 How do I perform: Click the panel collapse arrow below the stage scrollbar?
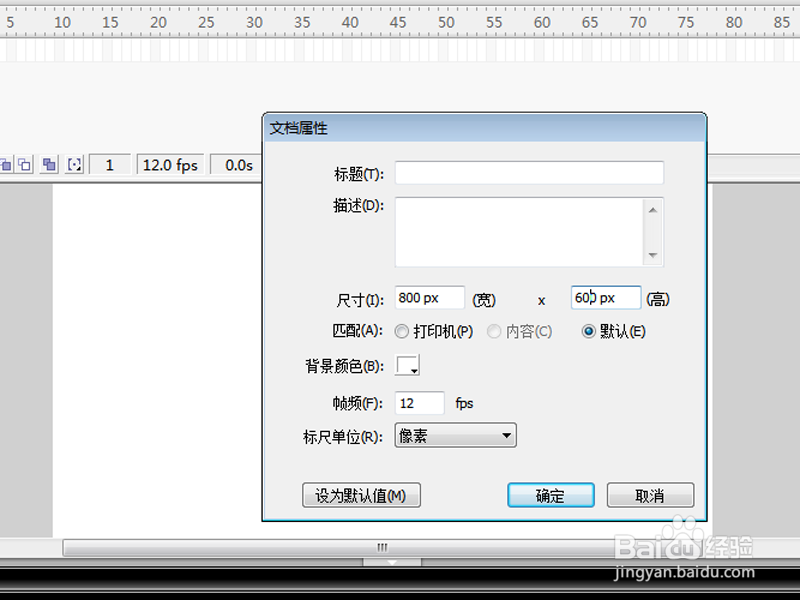tap(392, 562)
